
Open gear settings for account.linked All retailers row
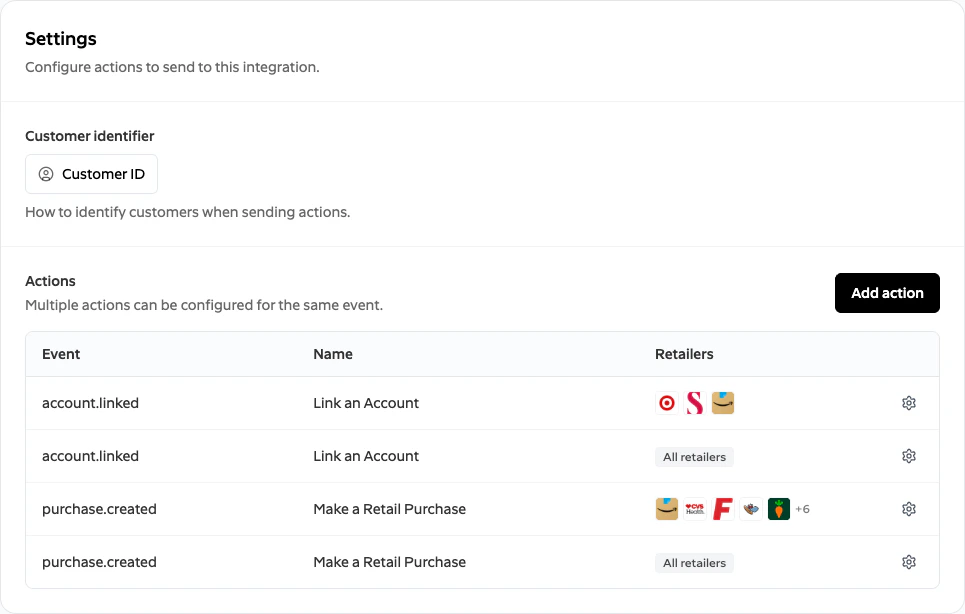coord(908,456)
